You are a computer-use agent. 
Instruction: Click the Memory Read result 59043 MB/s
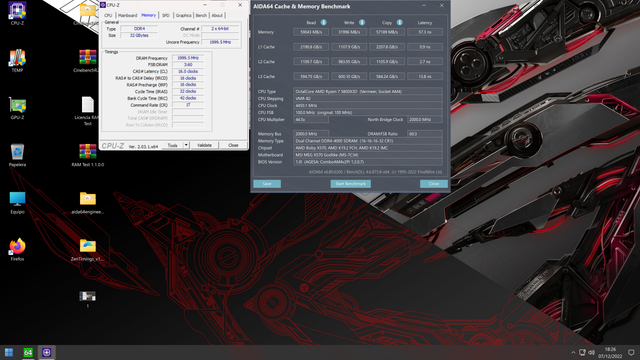(x=311, y=32)
